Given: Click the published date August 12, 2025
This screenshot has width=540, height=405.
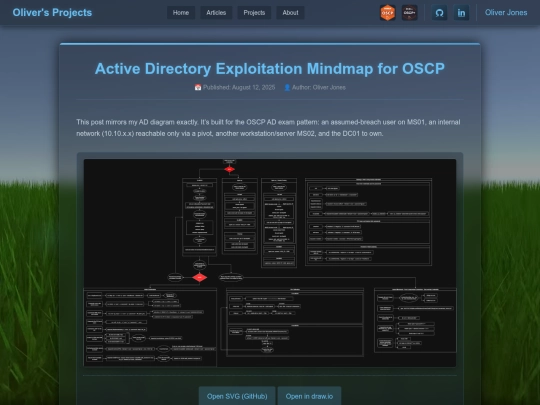Looking at the screenshot, I should [x=253, y=87].
